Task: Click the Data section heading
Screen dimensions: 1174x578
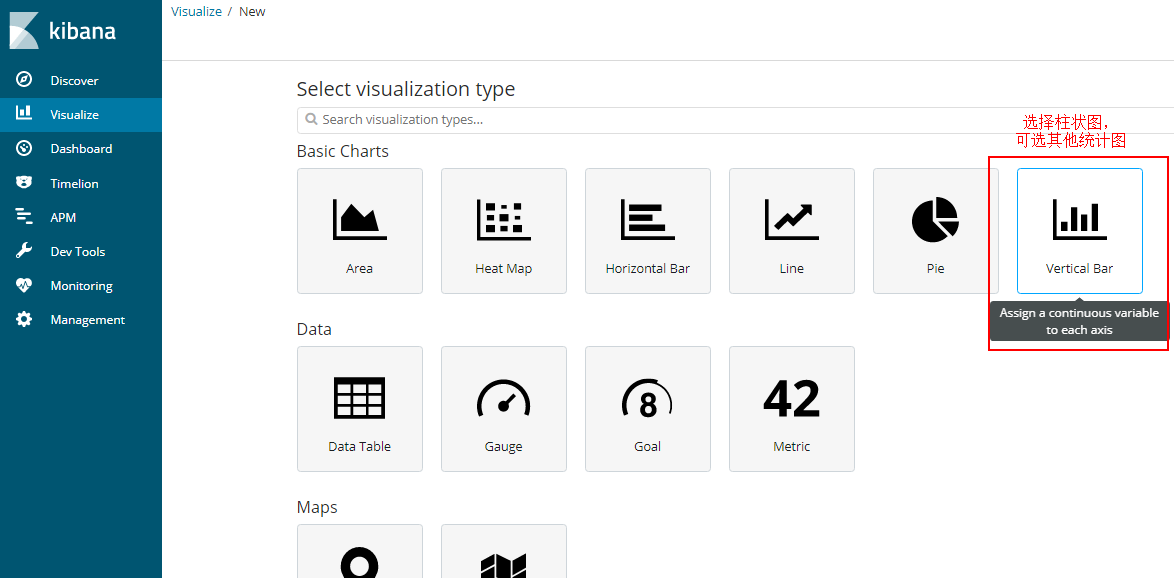Action: point(314,329)
